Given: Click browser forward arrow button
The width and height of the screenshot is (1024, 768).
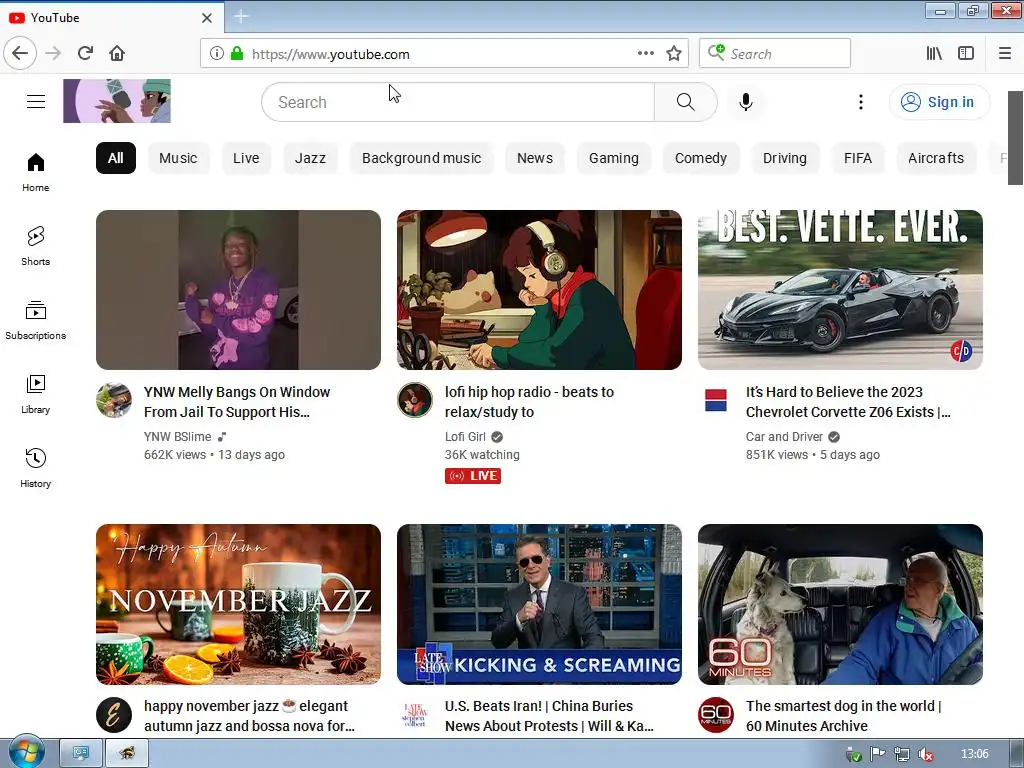Looking at the screenshot, I should click(x=53, y=54).
